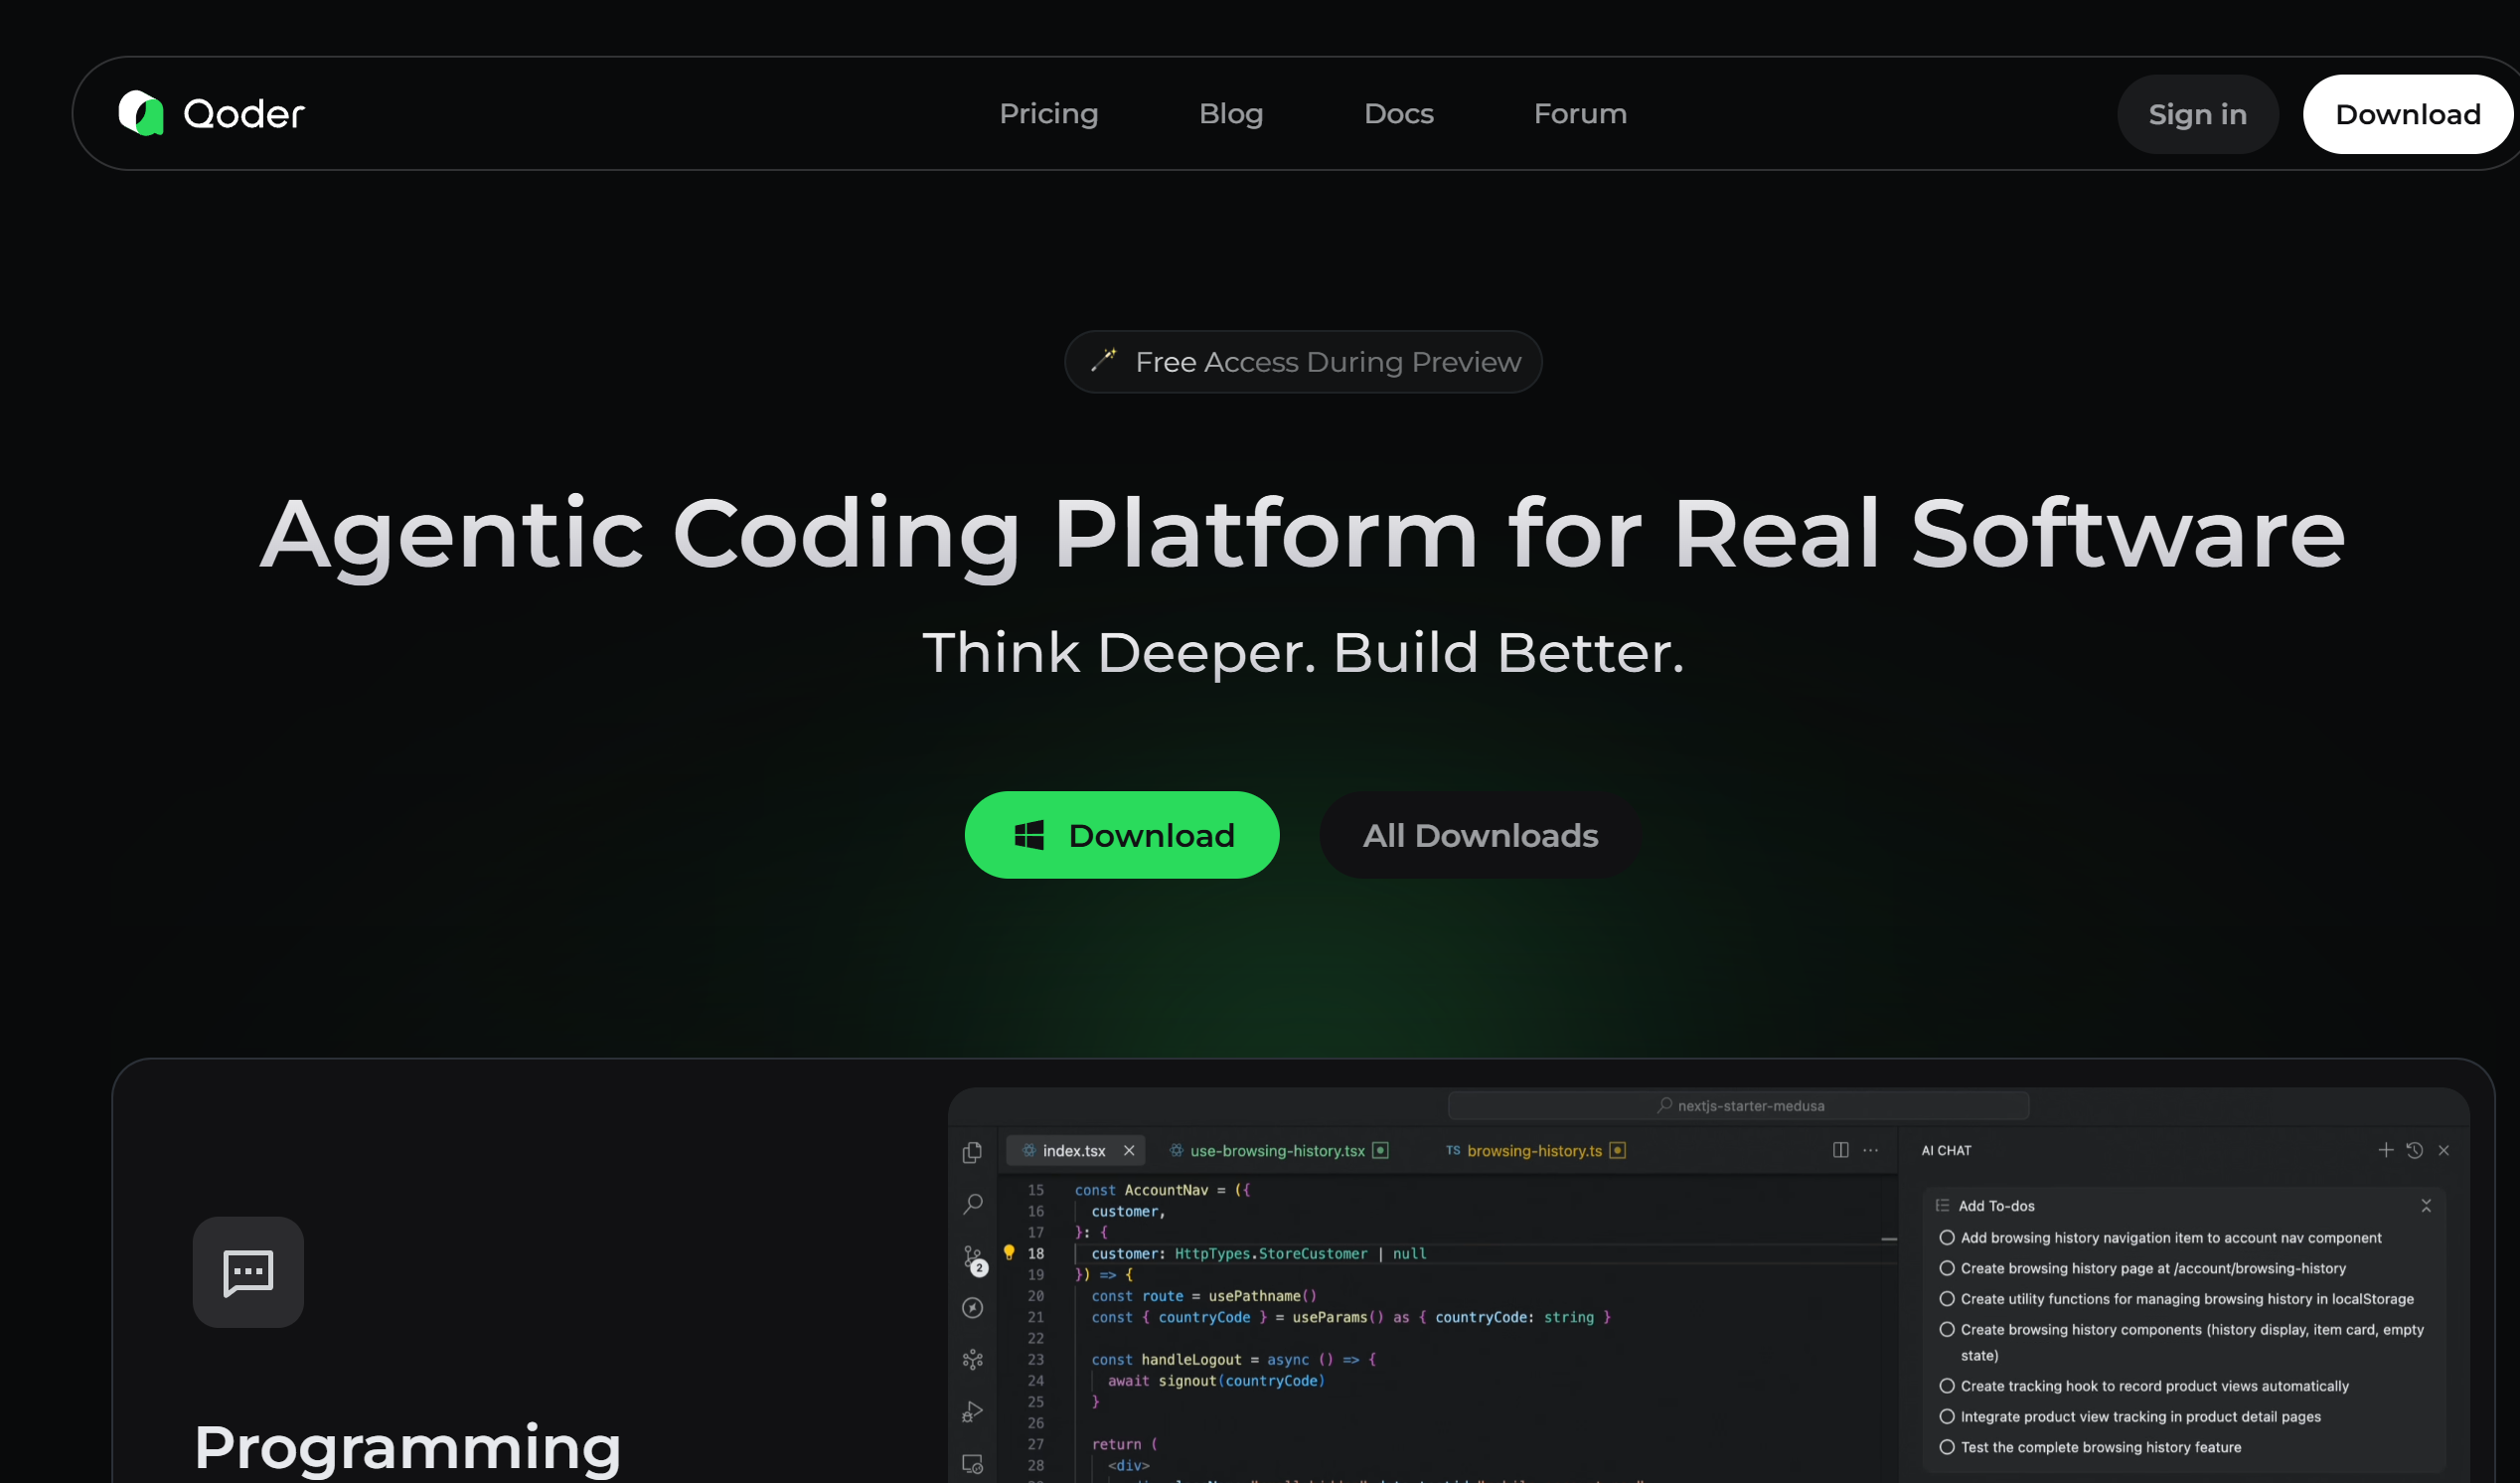
Task: Go to the Docs page
Action: 1398,113
